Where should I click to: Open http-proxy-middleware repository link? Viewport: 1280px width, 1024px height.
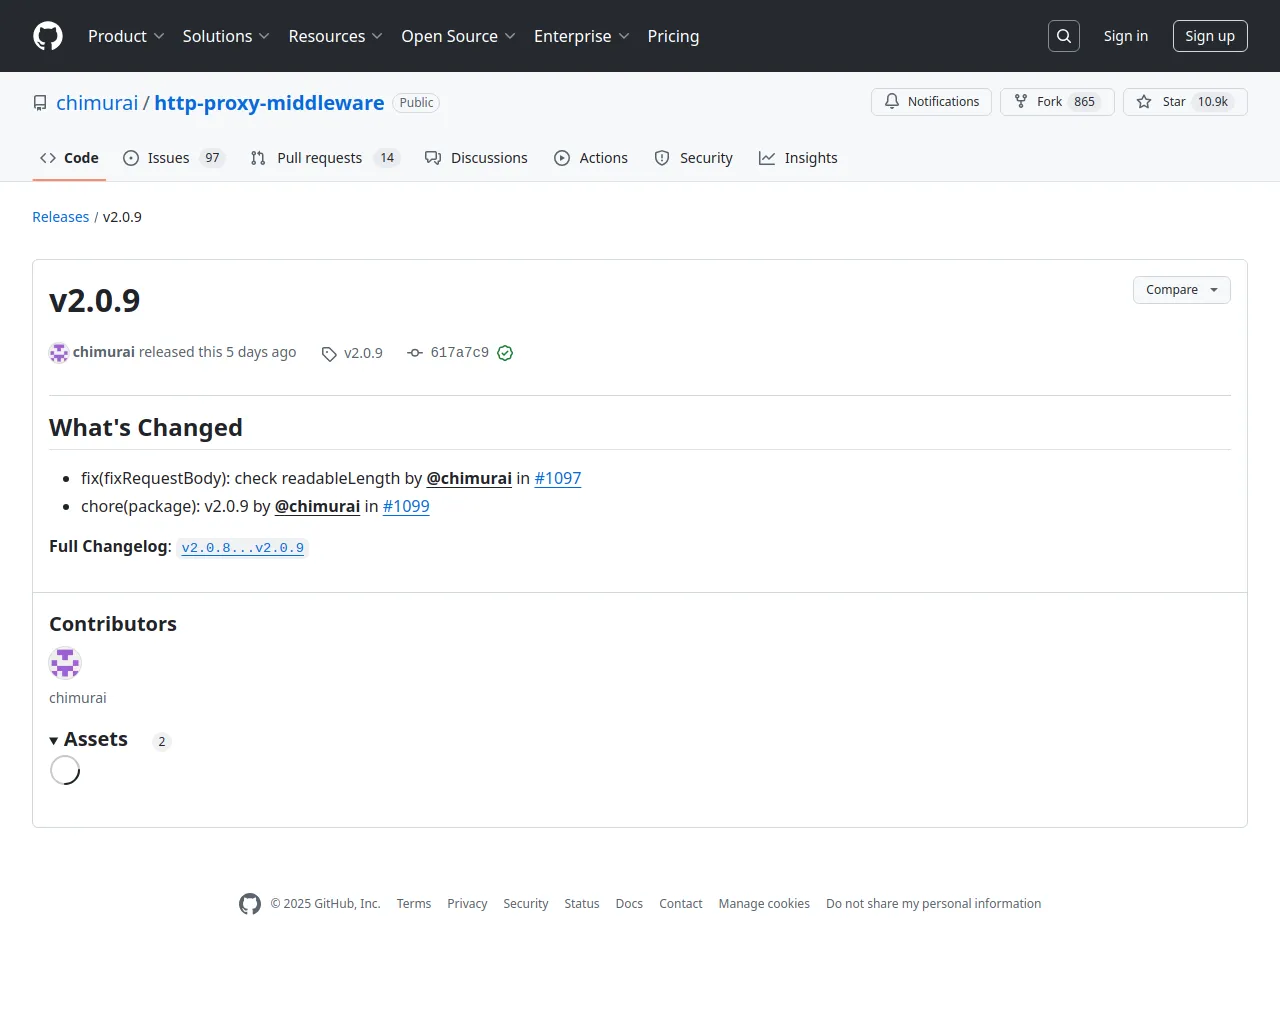point(269,103)
